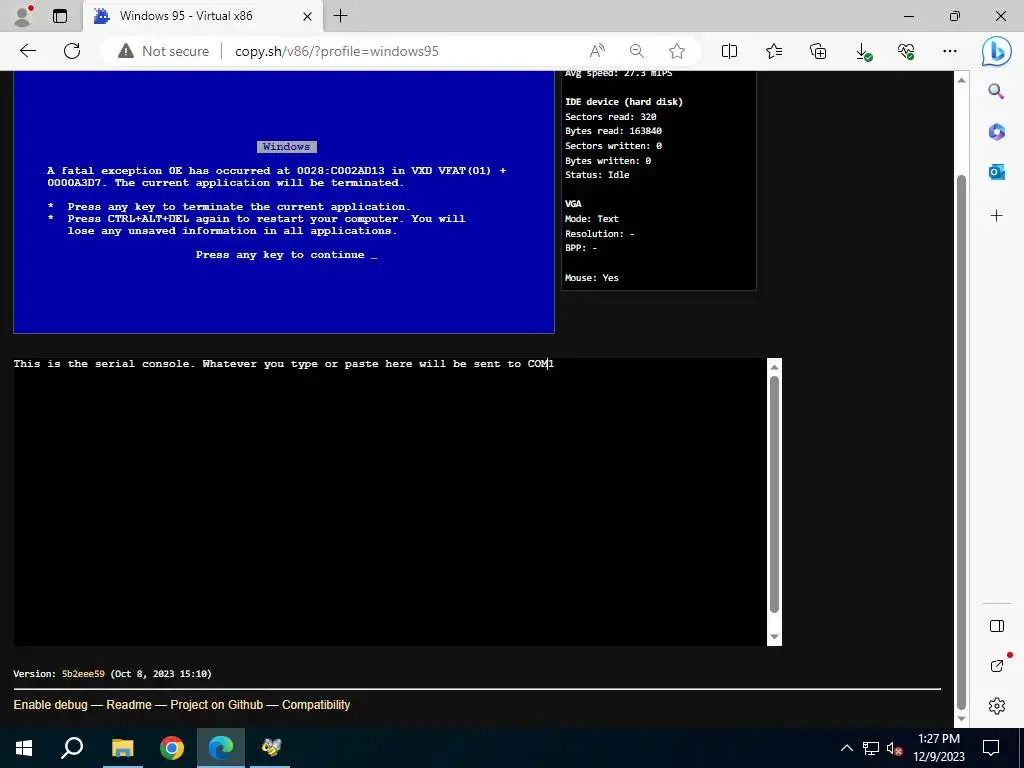Open split screen view
Screen dimensions: 1024x768
point(729,51)
